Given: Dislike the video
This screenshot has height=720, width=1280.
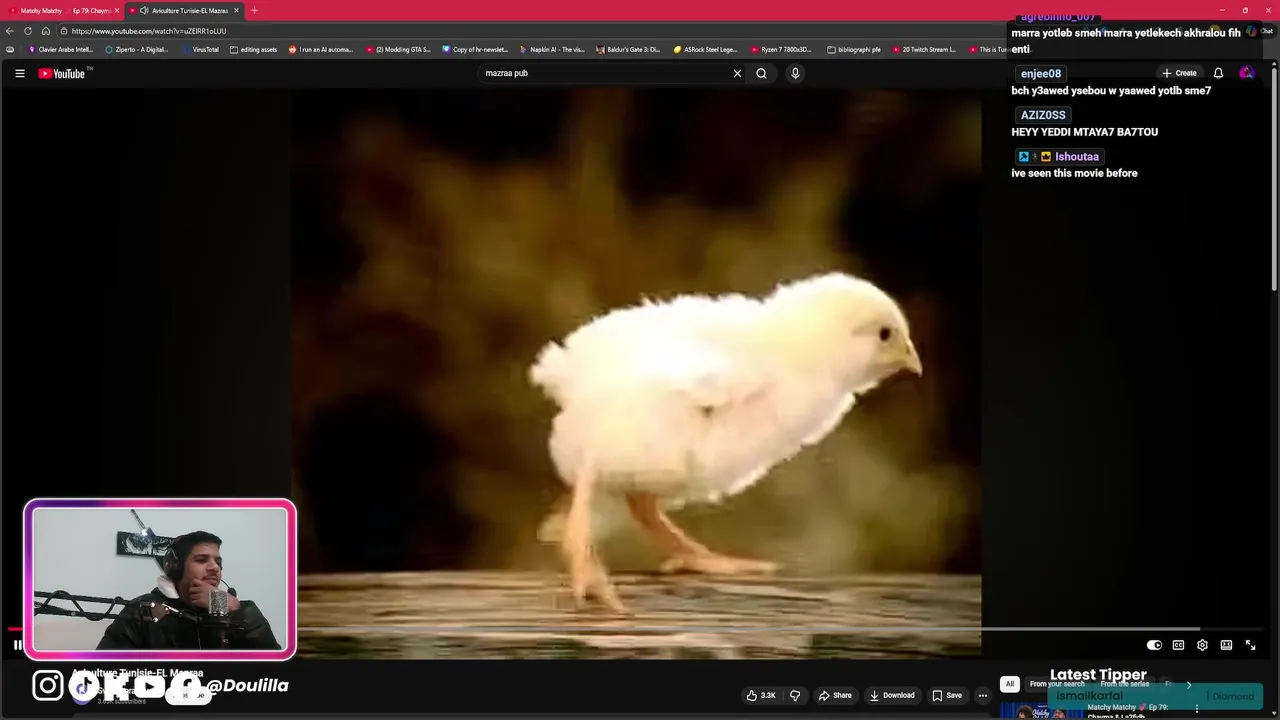Looking at the screenshot, I should click(x=795, y=695).
